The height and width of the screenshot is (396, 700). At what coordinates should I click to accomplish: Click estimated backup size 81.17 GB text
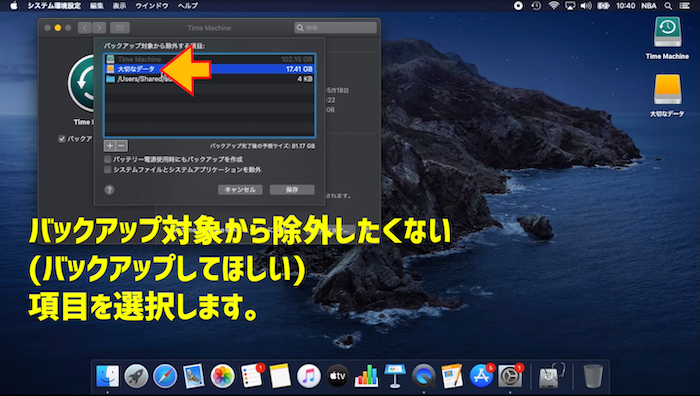click(262, 146)
